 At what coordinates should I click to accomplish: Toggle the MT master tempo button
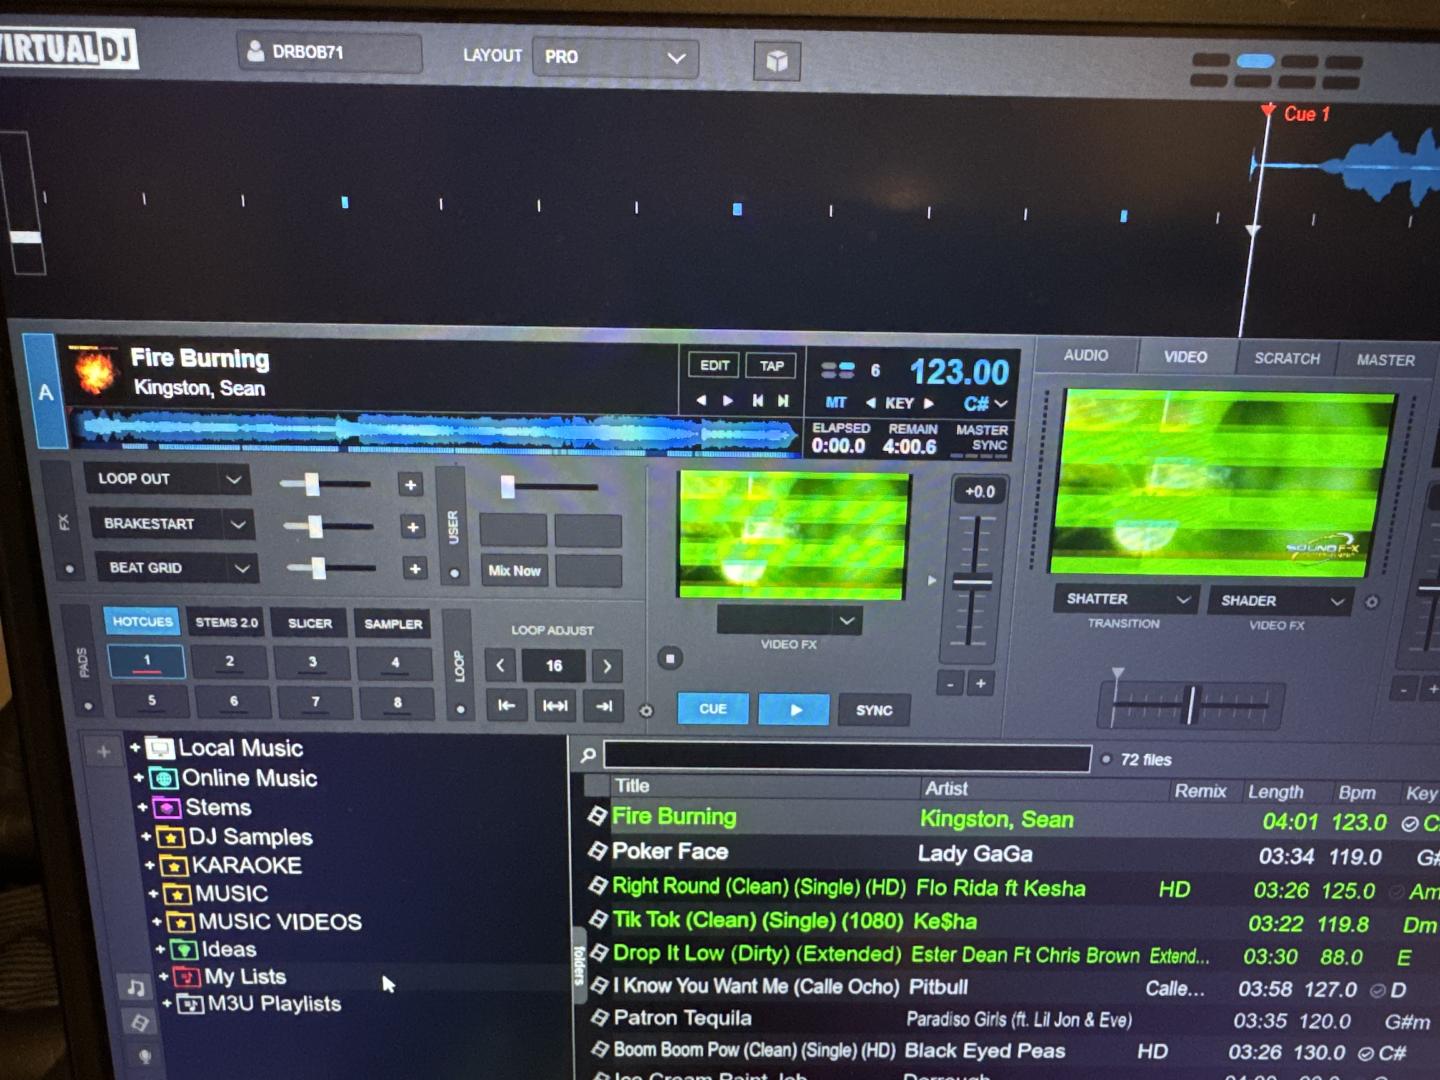click(x=836, y=403)
